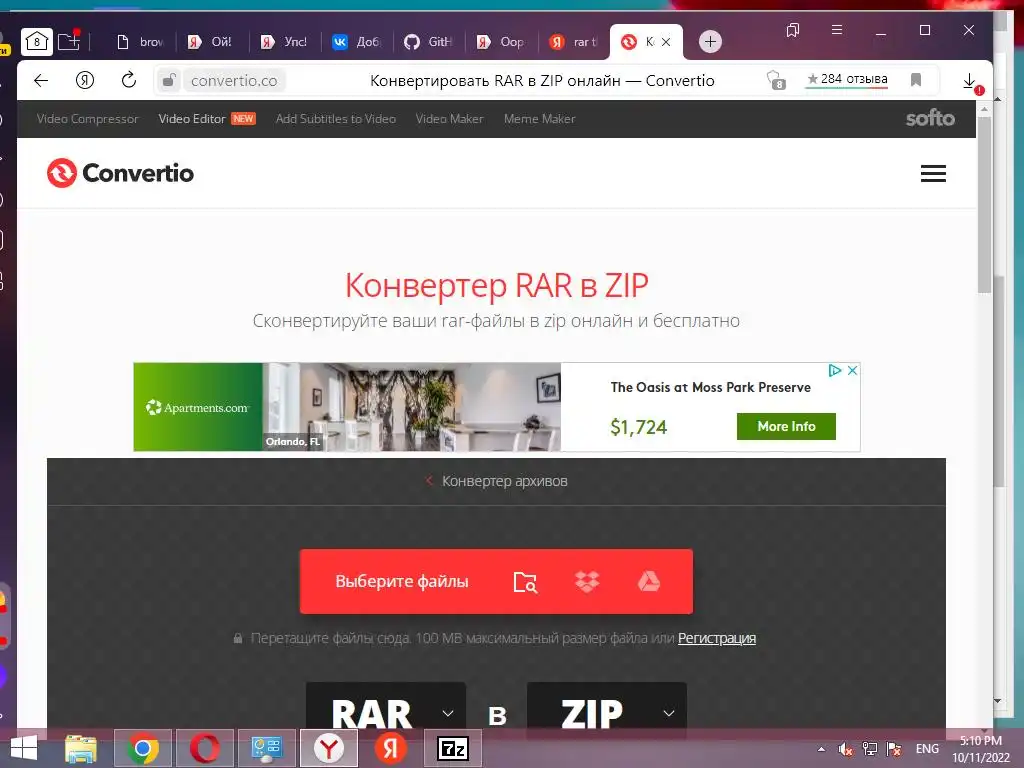Close the ad with the X icon
1024x768 pixels.
pos(852,370)
